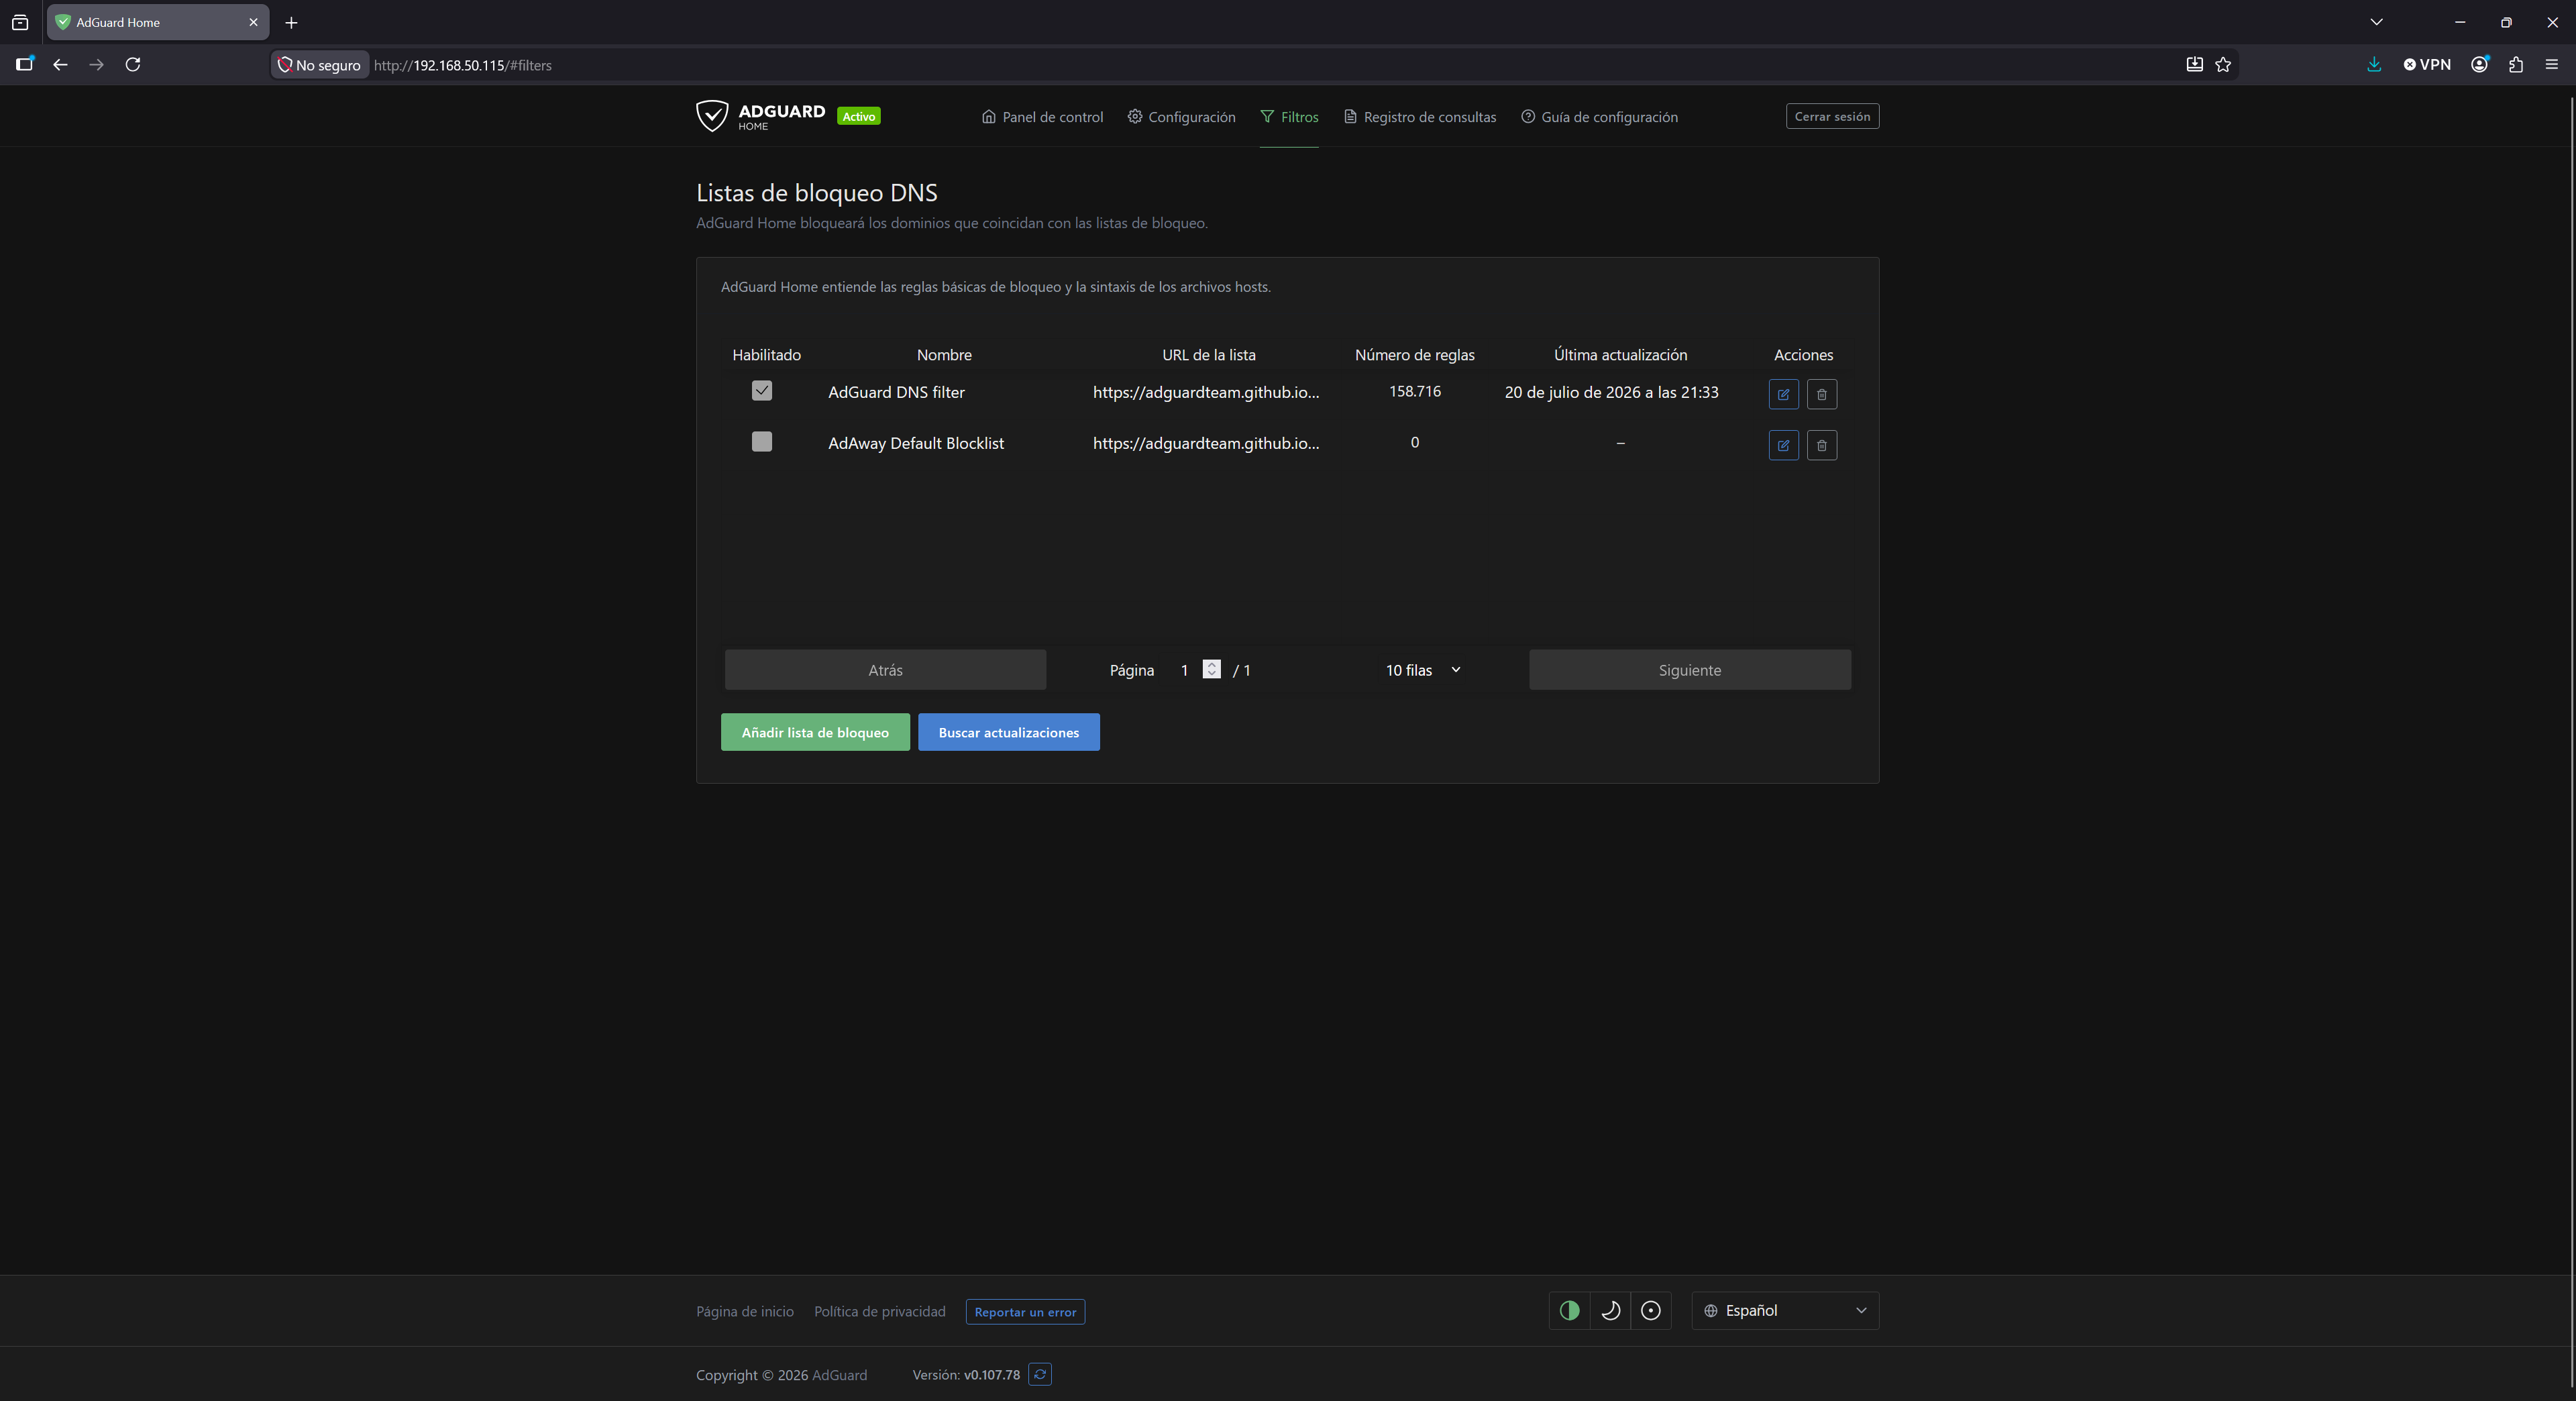Sort by the Número de reglas column

click(1414, 355)
